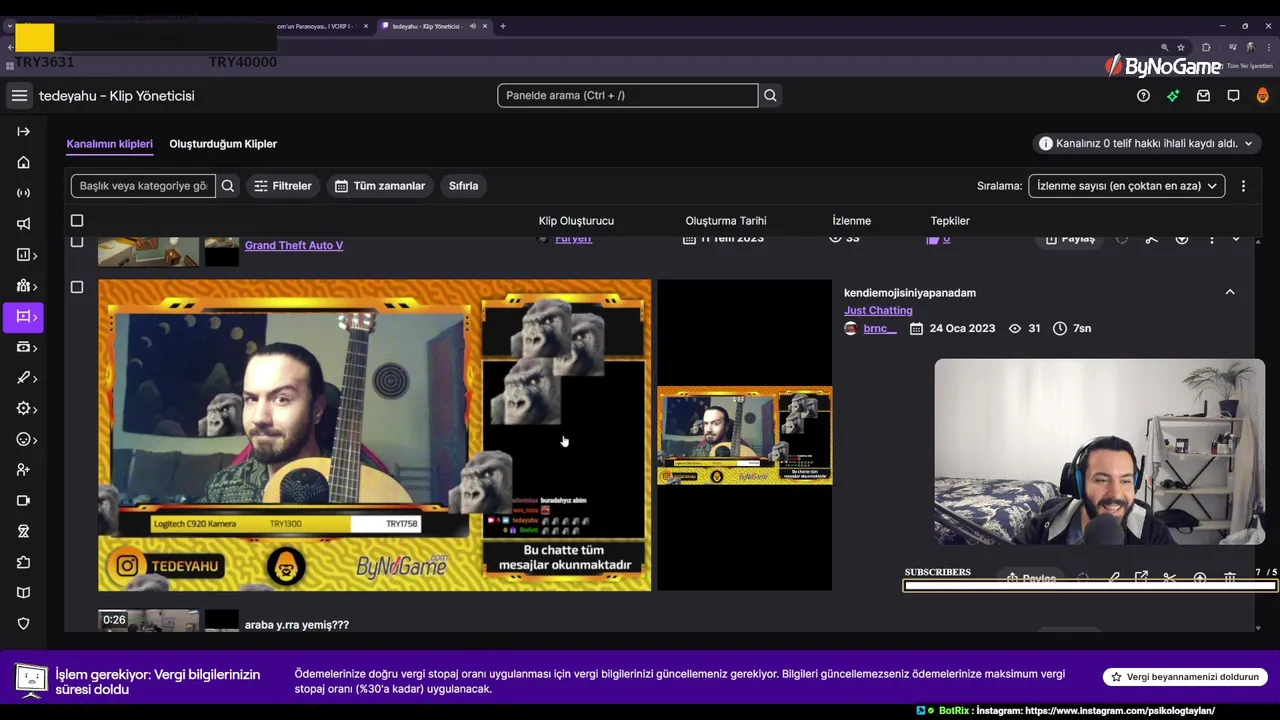Switch to Oluşturduğum Klipler tab
Viewport: 1280px width, 720px height.
click(x=223, y=144)
